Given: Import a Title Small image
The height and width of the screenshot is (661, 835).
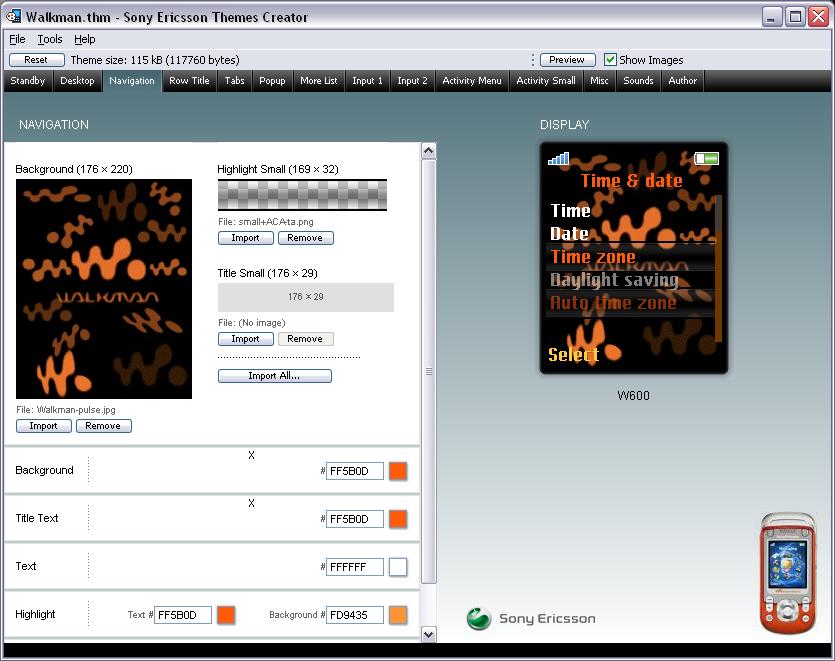Looking at the screenshot, I should (x=245, y=339).
